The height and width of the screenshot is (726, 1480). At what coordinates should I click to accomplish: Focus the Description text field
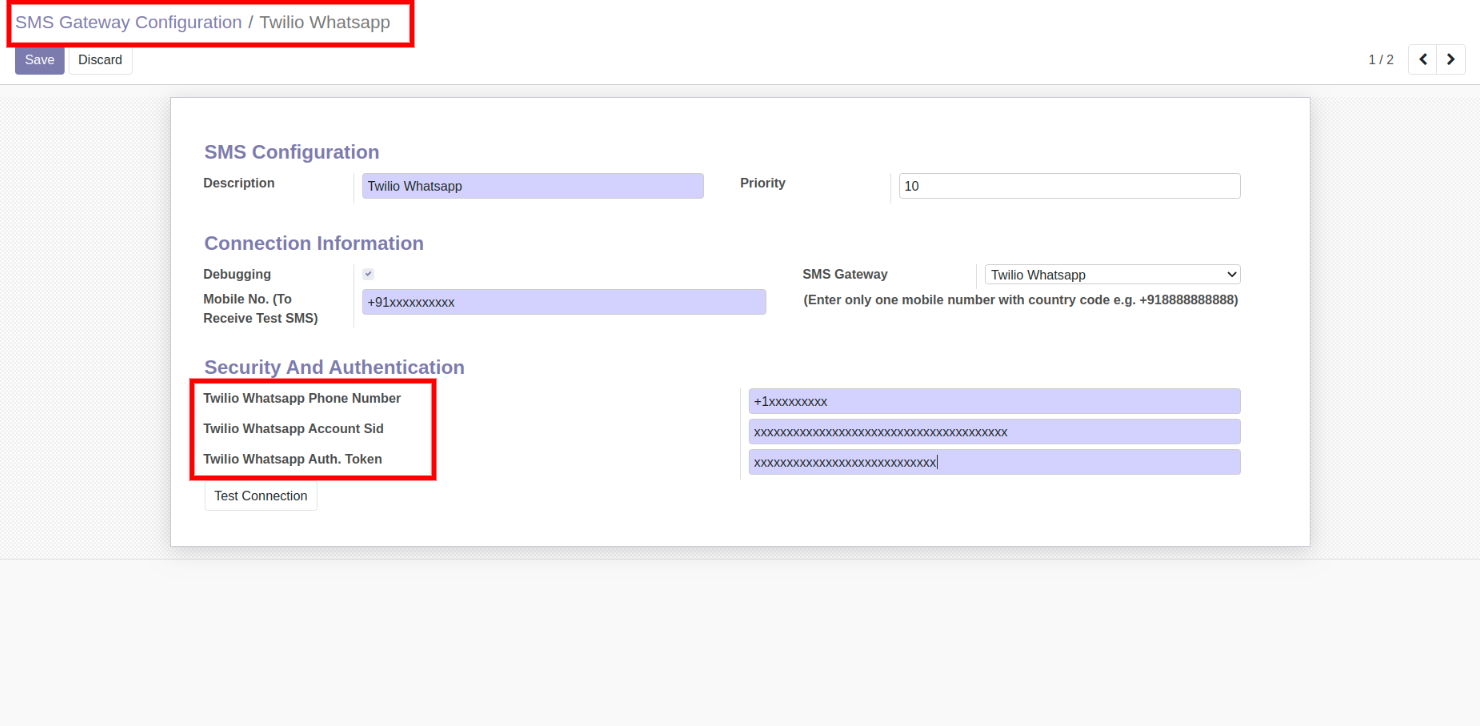tap(532, 186)
